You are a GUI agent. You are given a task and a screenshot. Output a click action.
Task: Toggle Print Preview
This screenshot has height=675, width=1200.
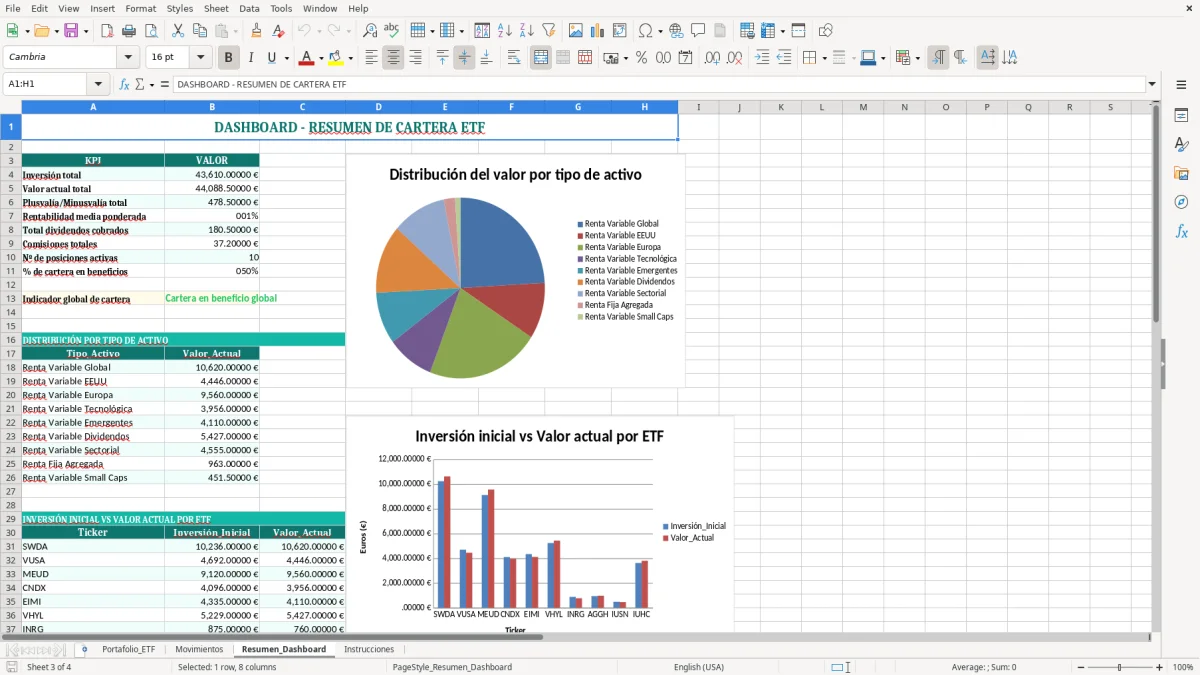(149, 31)
